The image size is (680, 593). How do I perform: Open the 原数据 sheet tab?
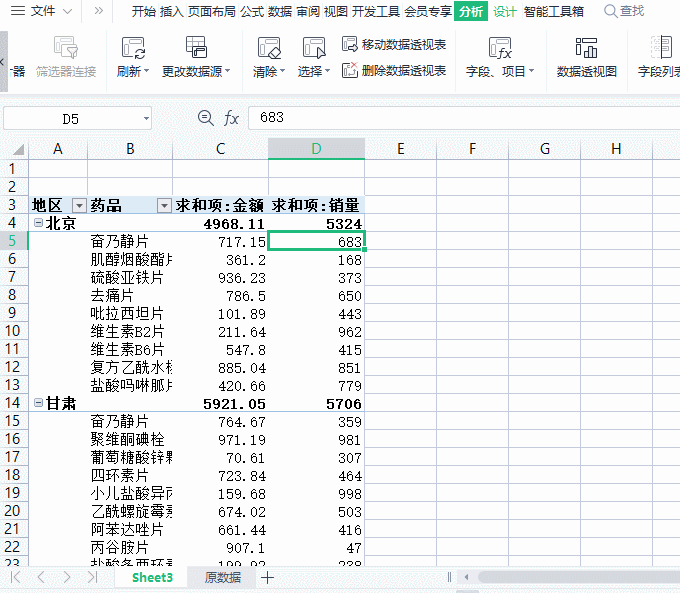tap(222, 578)
